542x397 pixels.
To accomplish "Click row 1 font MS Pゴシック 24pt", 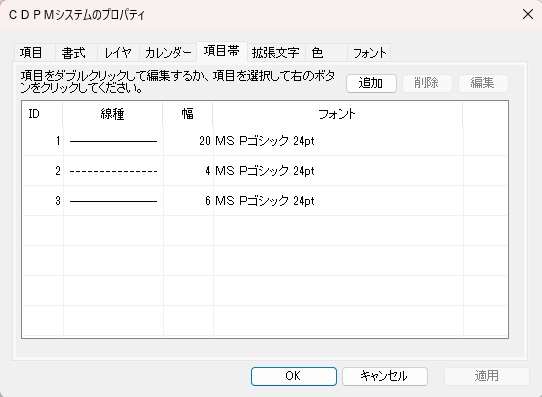I will click(265, 141).
